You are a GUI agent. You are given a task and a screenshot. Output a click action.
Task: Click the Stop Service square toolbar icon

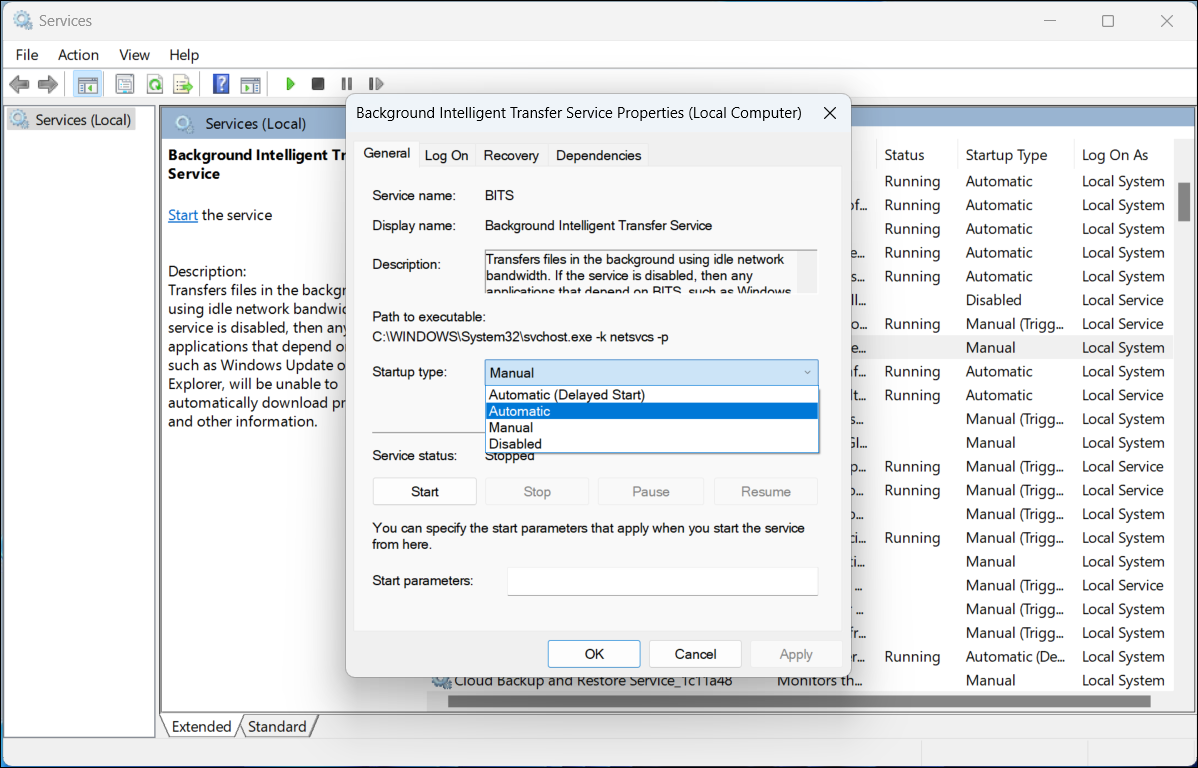pos(318,84)
